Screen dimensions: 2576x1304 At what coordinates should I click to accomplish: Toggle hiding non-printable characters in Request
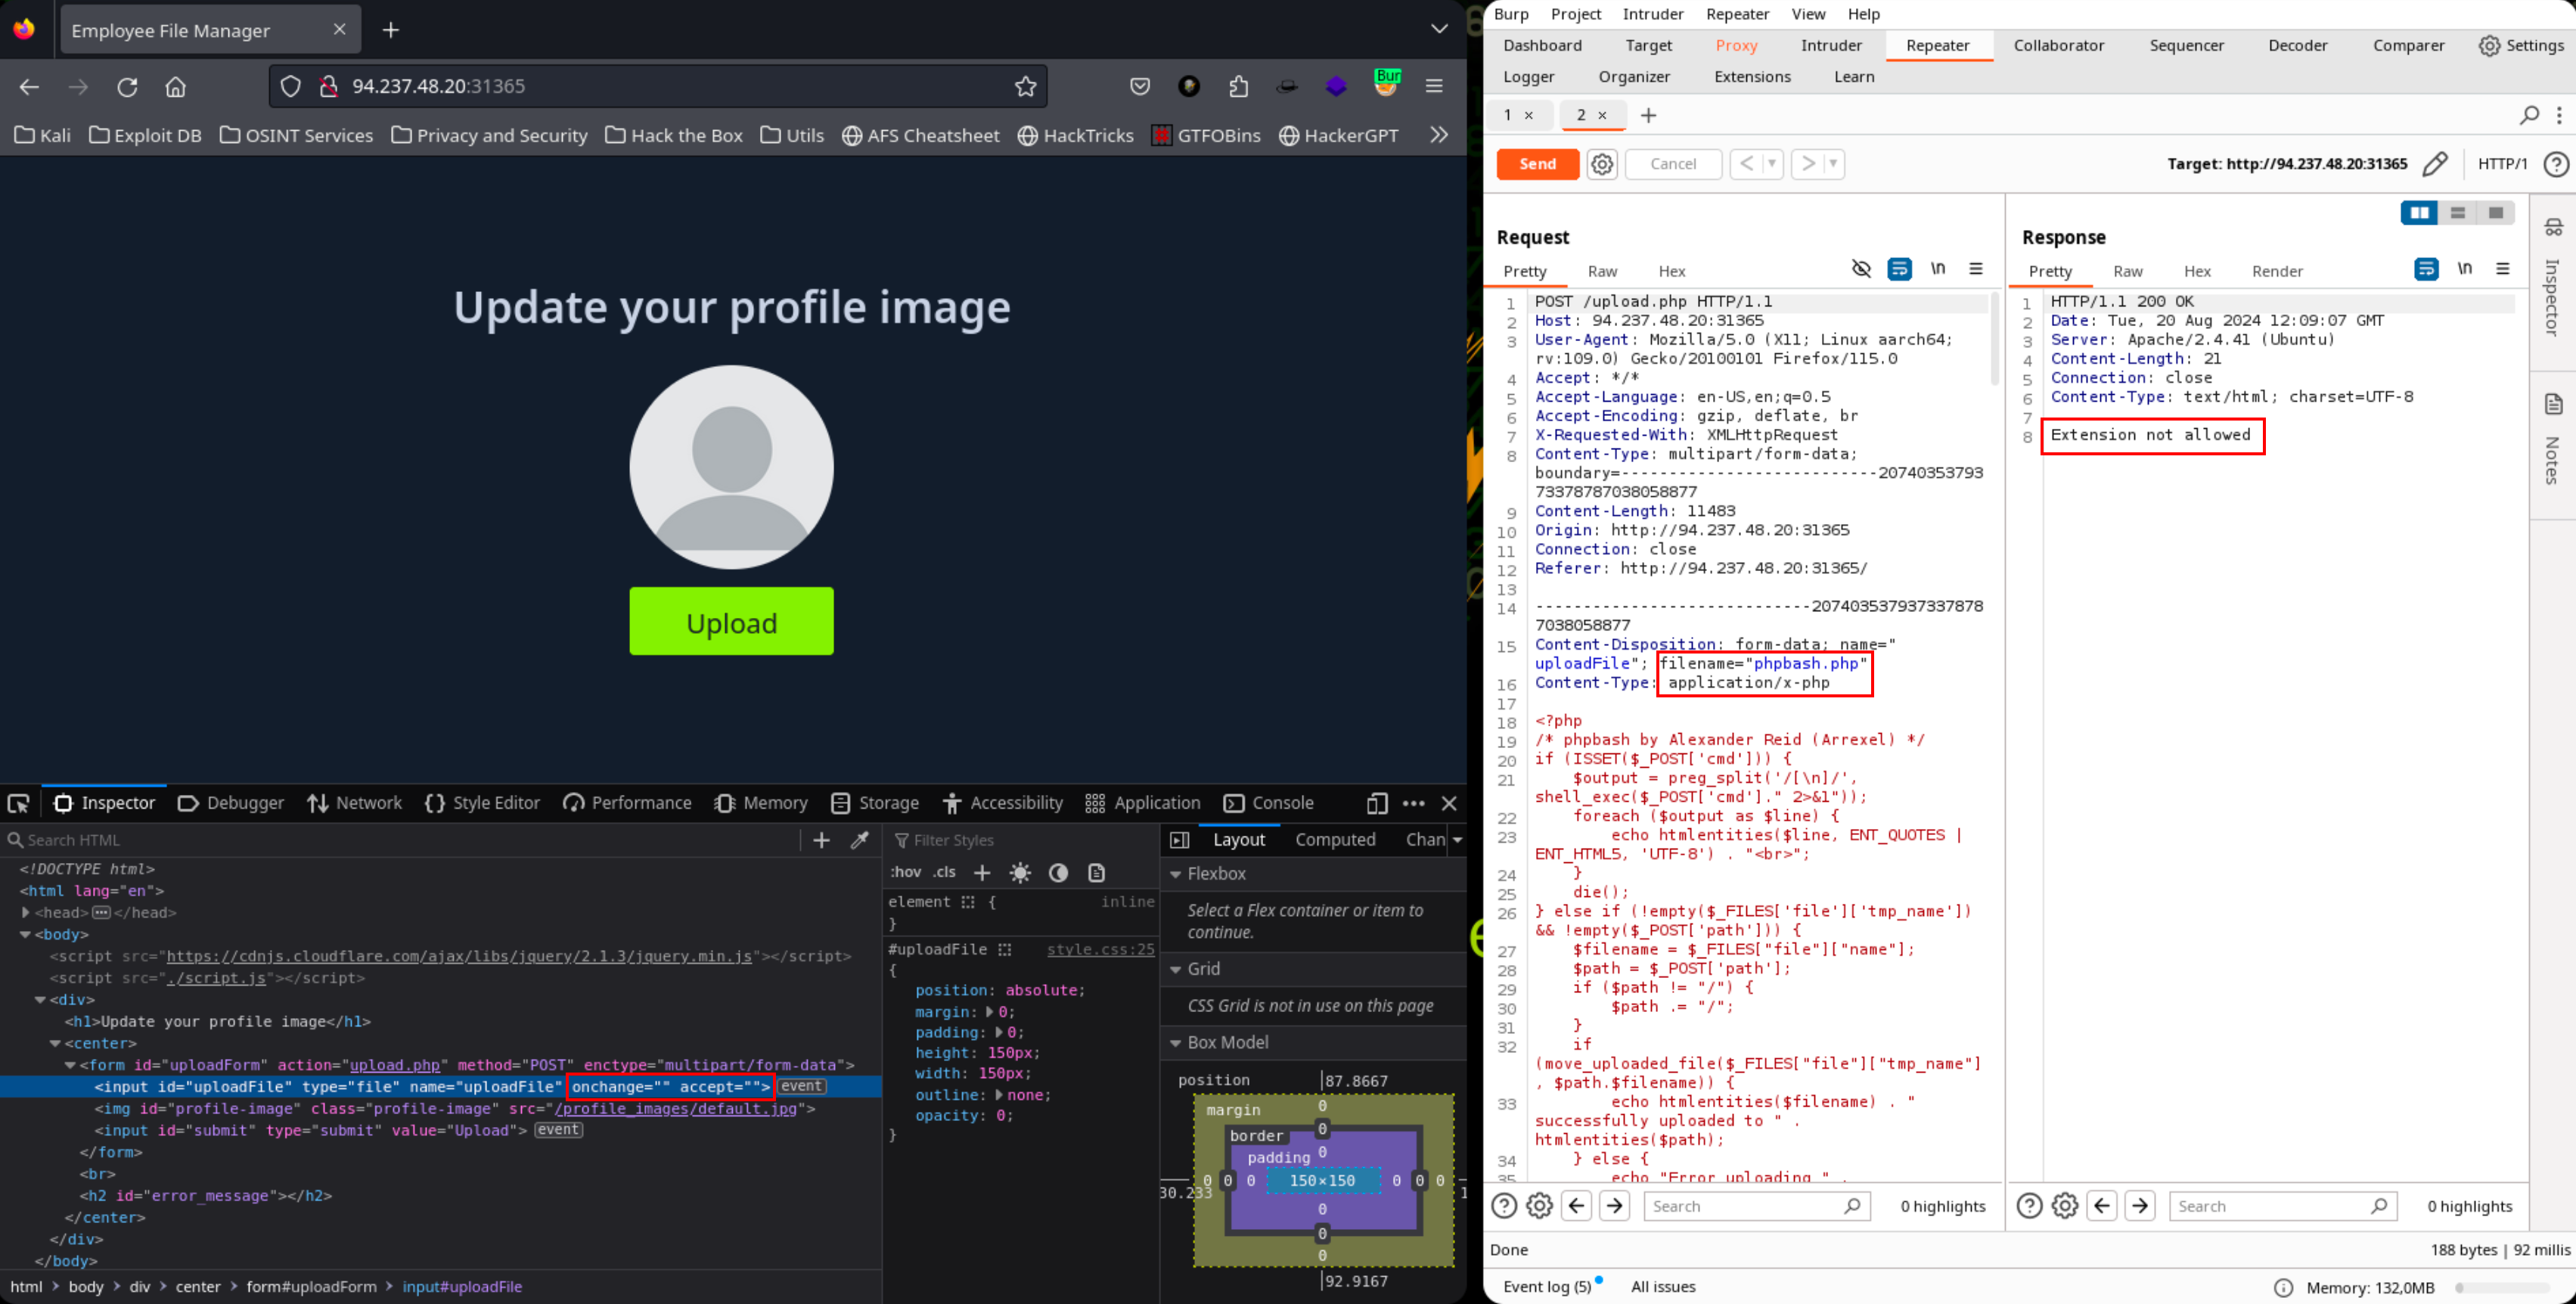1861,268
